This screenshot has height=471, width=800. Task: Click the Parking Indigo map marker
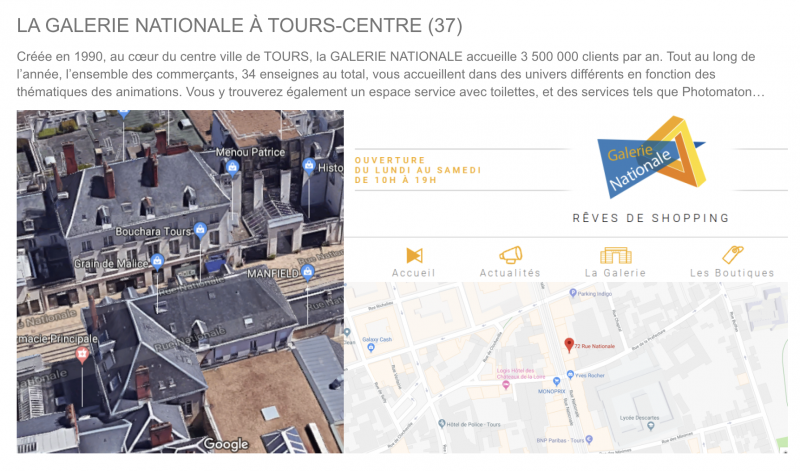coord(572,293)
